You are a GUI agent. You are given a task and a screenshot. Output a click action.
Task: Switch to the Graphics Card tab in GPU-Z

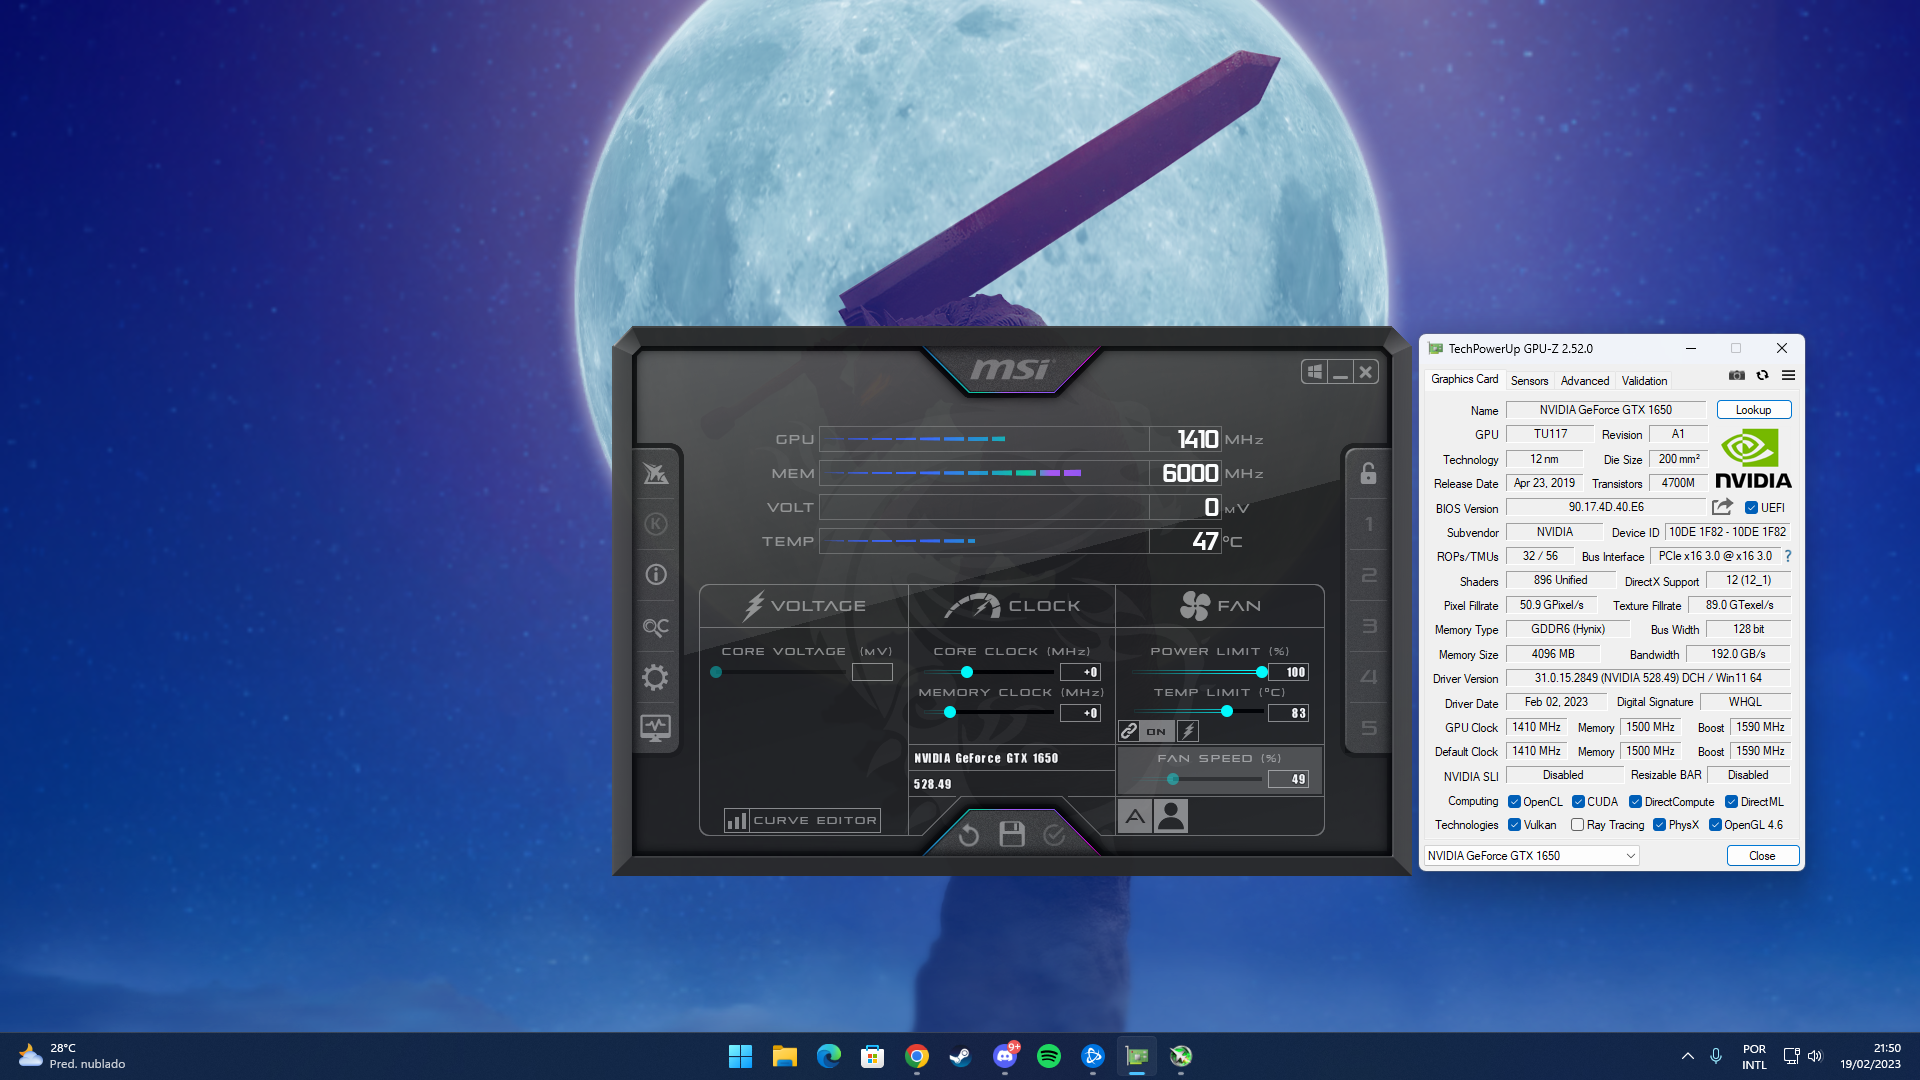[x=1464, y=379]
